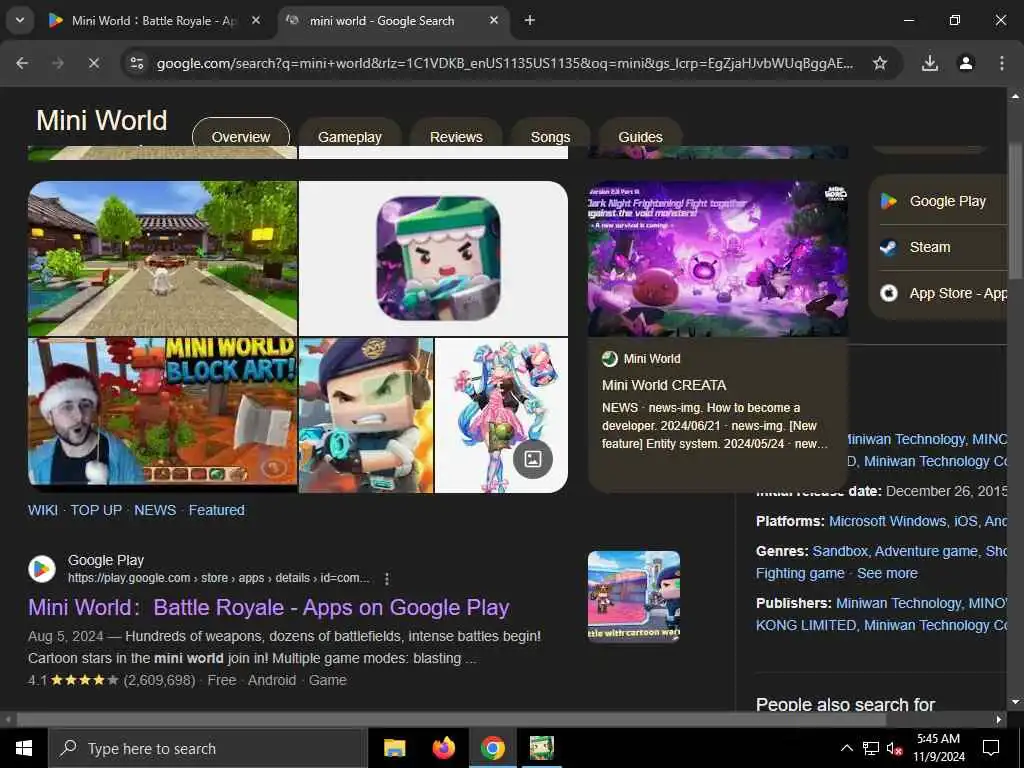Click the NEWS link
This screenshot has height=768, width=1024.
click(155, 510)
